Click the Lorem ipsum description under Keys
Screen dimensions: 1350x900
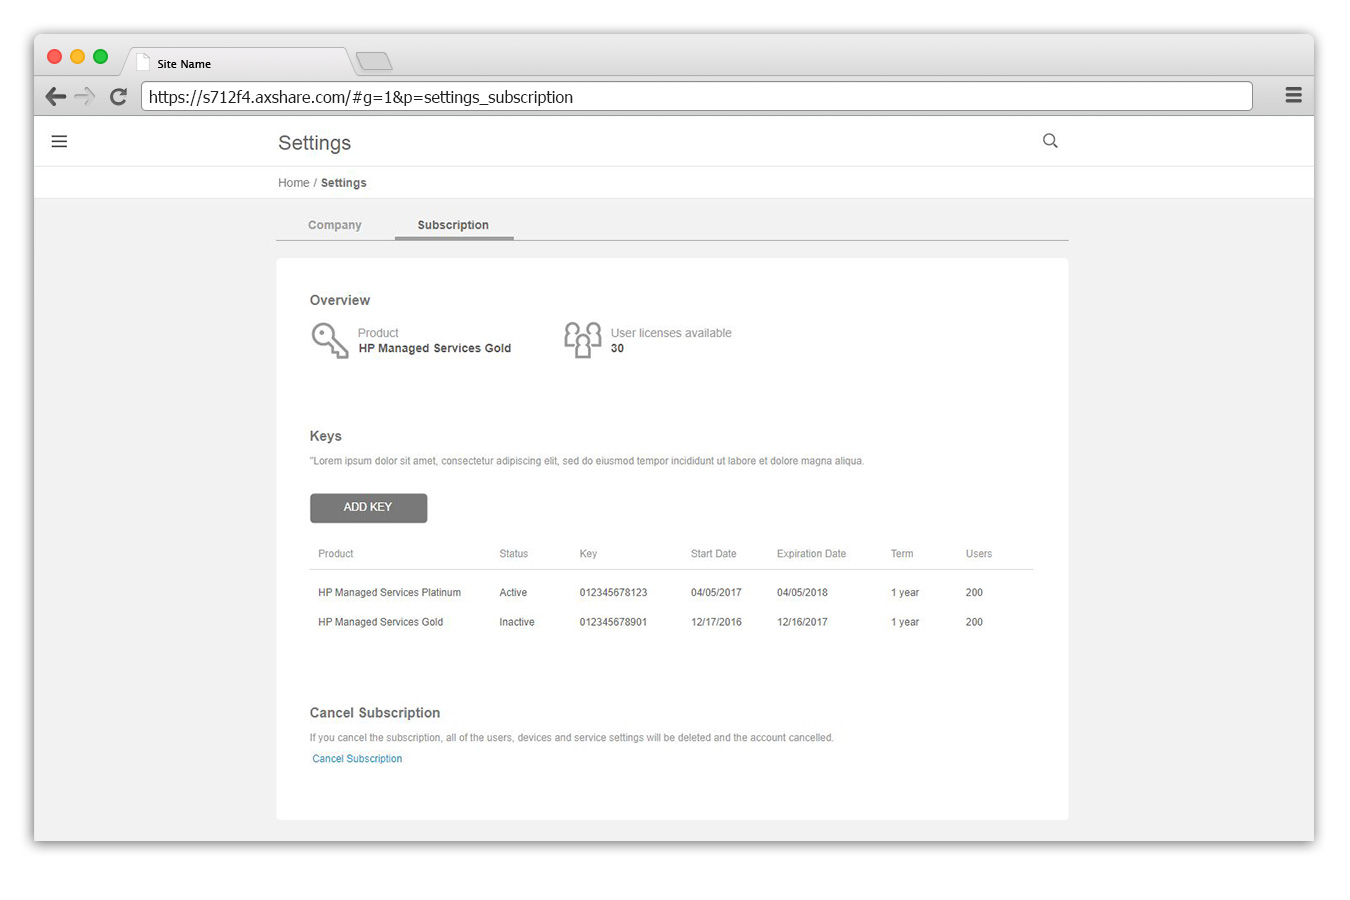(x=587, y=461)
